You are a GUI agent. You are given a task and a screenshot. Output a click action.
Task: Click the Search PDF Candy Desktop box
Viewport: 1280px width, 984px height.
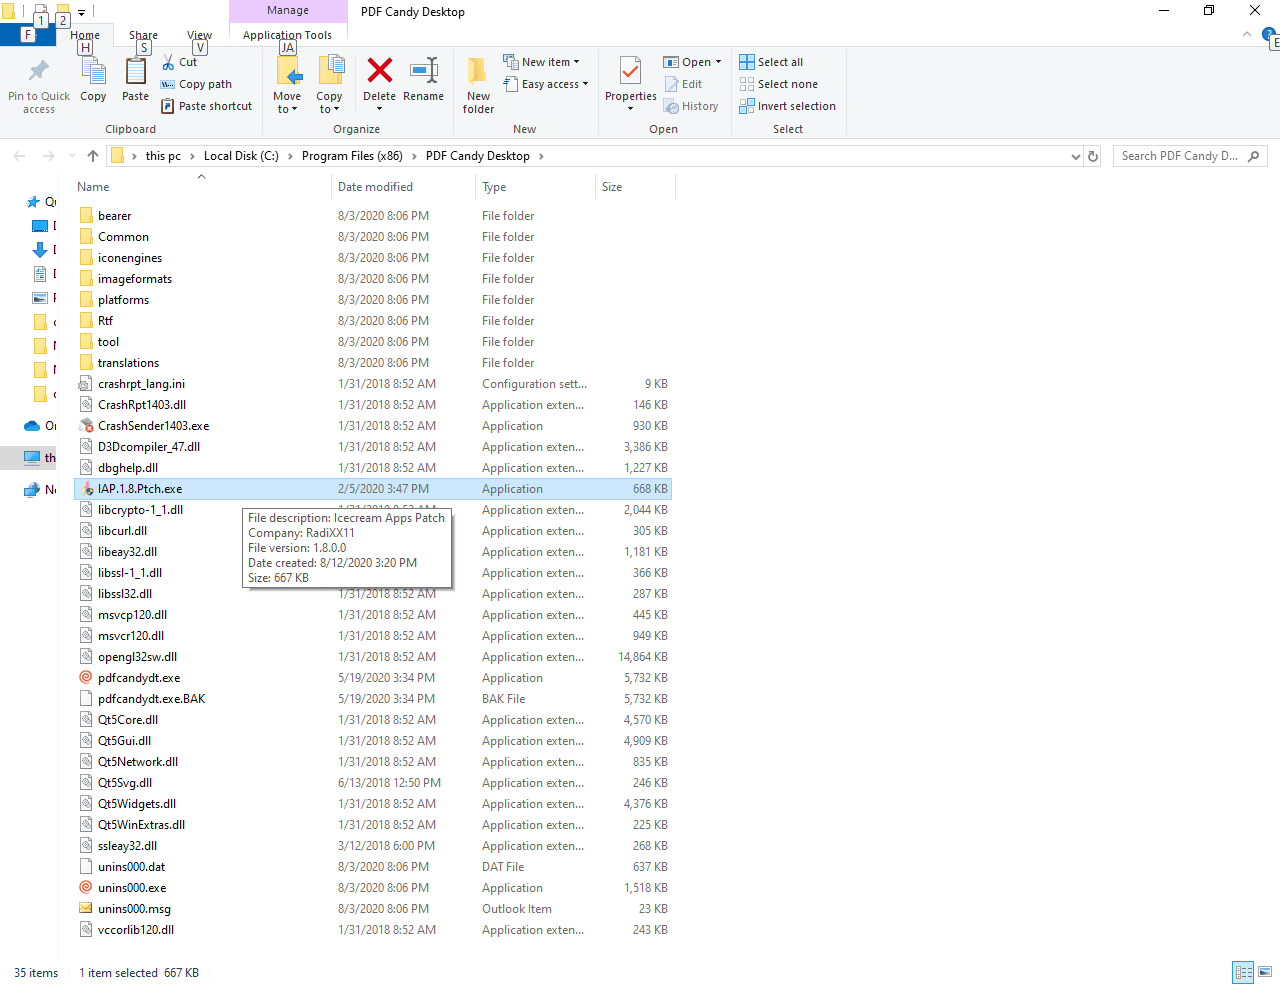(1190, 156)
